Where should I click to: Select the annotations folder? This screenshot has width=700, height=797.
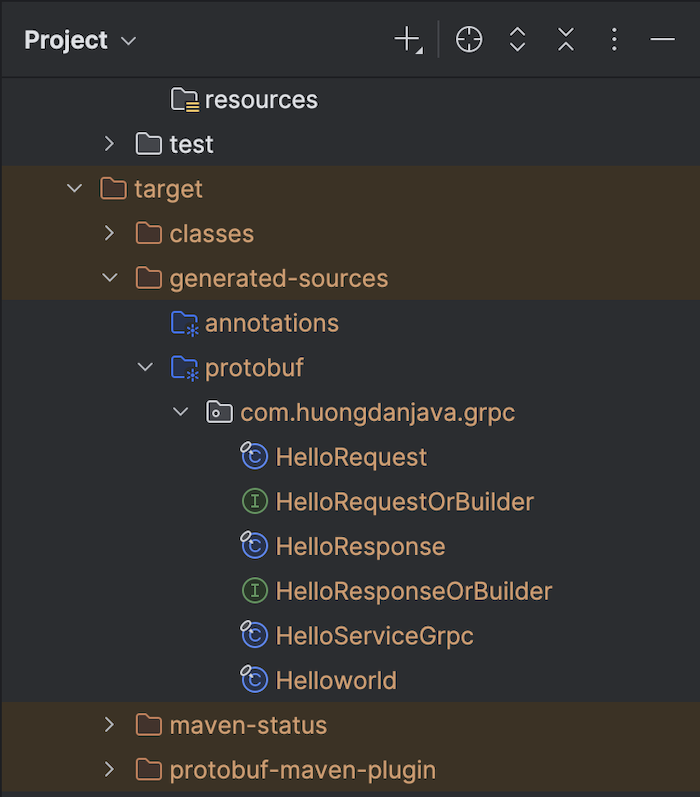[271, 323]
